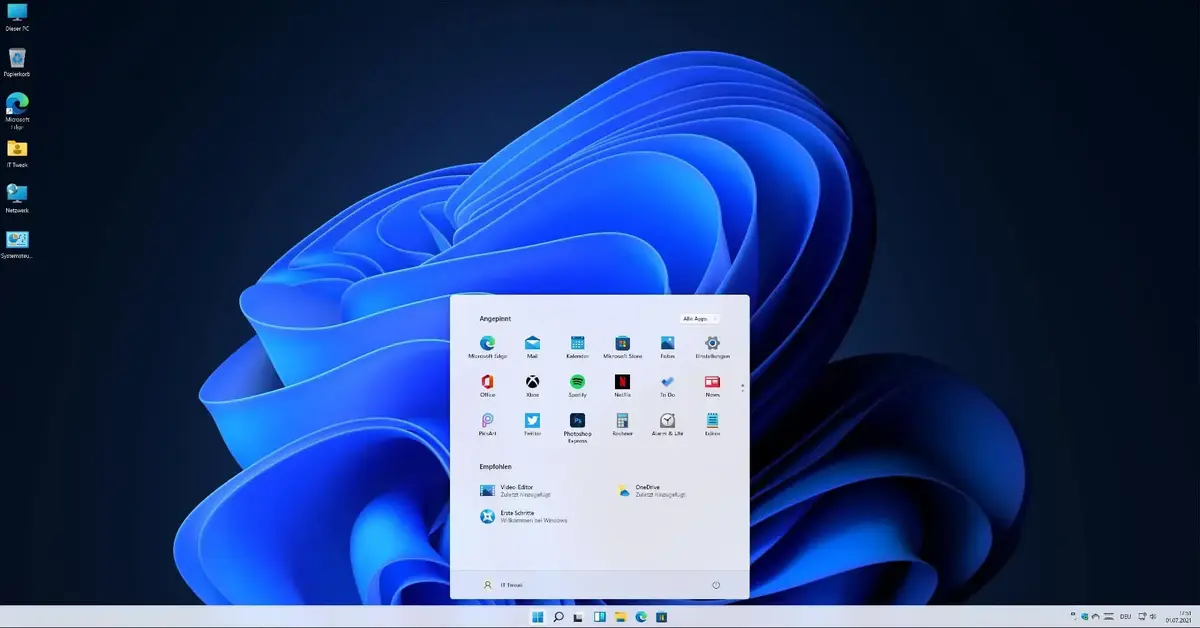Viewport: 1200px width, 628px height.
Task: Open the Fotos app
Action: (667, 345)
